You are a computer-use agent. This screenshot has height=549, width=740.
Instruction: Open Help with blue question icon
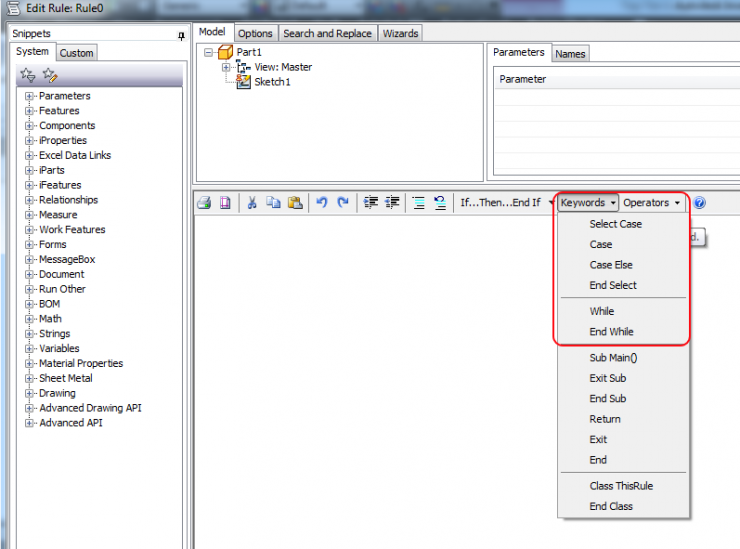(x=699, y=203)
